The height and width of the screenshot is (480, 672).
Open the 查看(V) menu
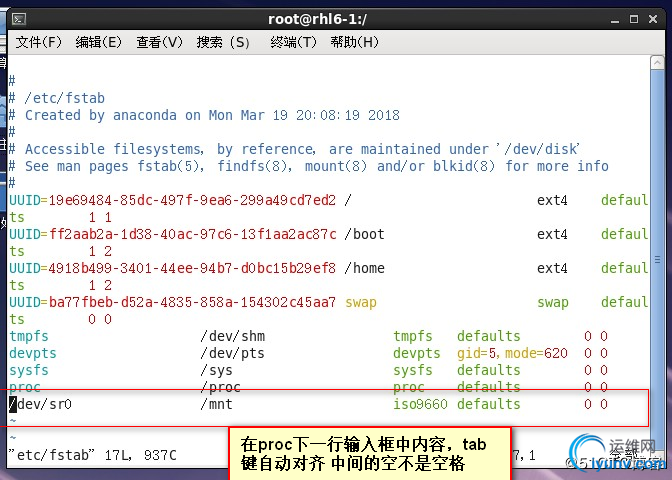click(x=159, y=42)
